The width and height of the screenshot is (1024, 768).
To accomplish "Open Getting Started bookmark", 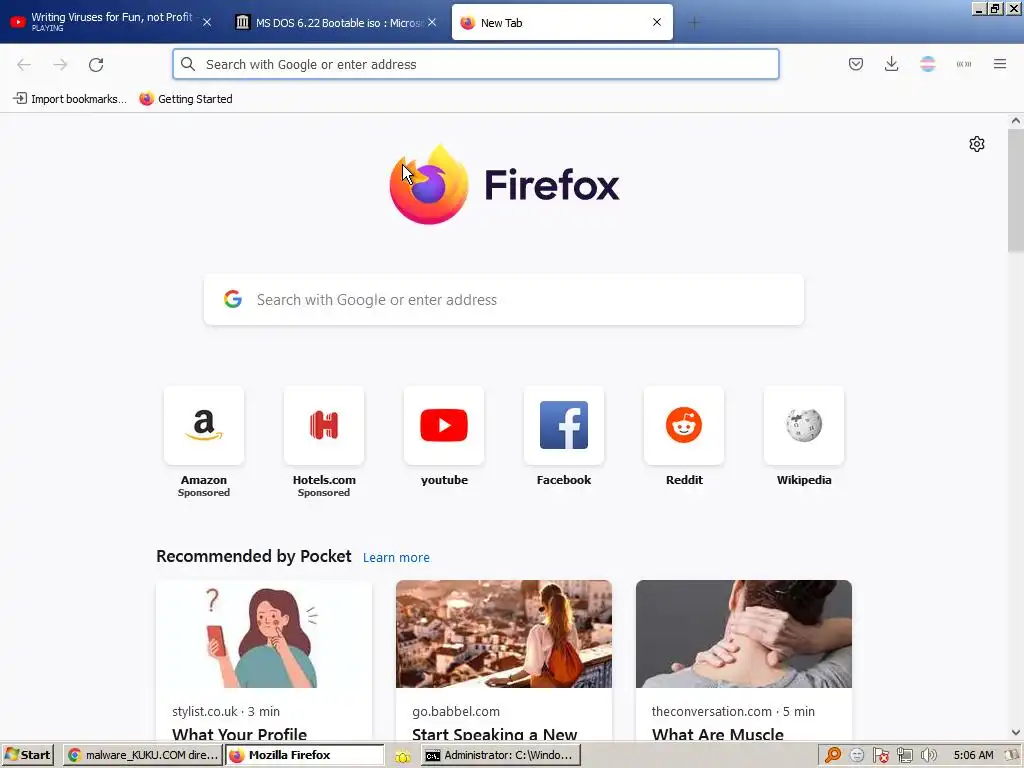I will [186, 99].
